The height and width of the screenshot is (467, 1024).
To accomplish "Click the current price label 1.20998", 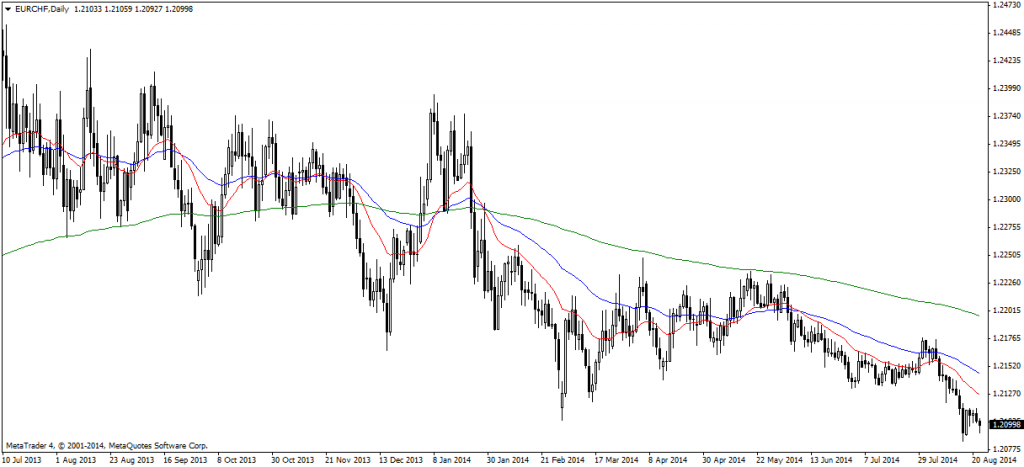I will (x=1004, y=426).
